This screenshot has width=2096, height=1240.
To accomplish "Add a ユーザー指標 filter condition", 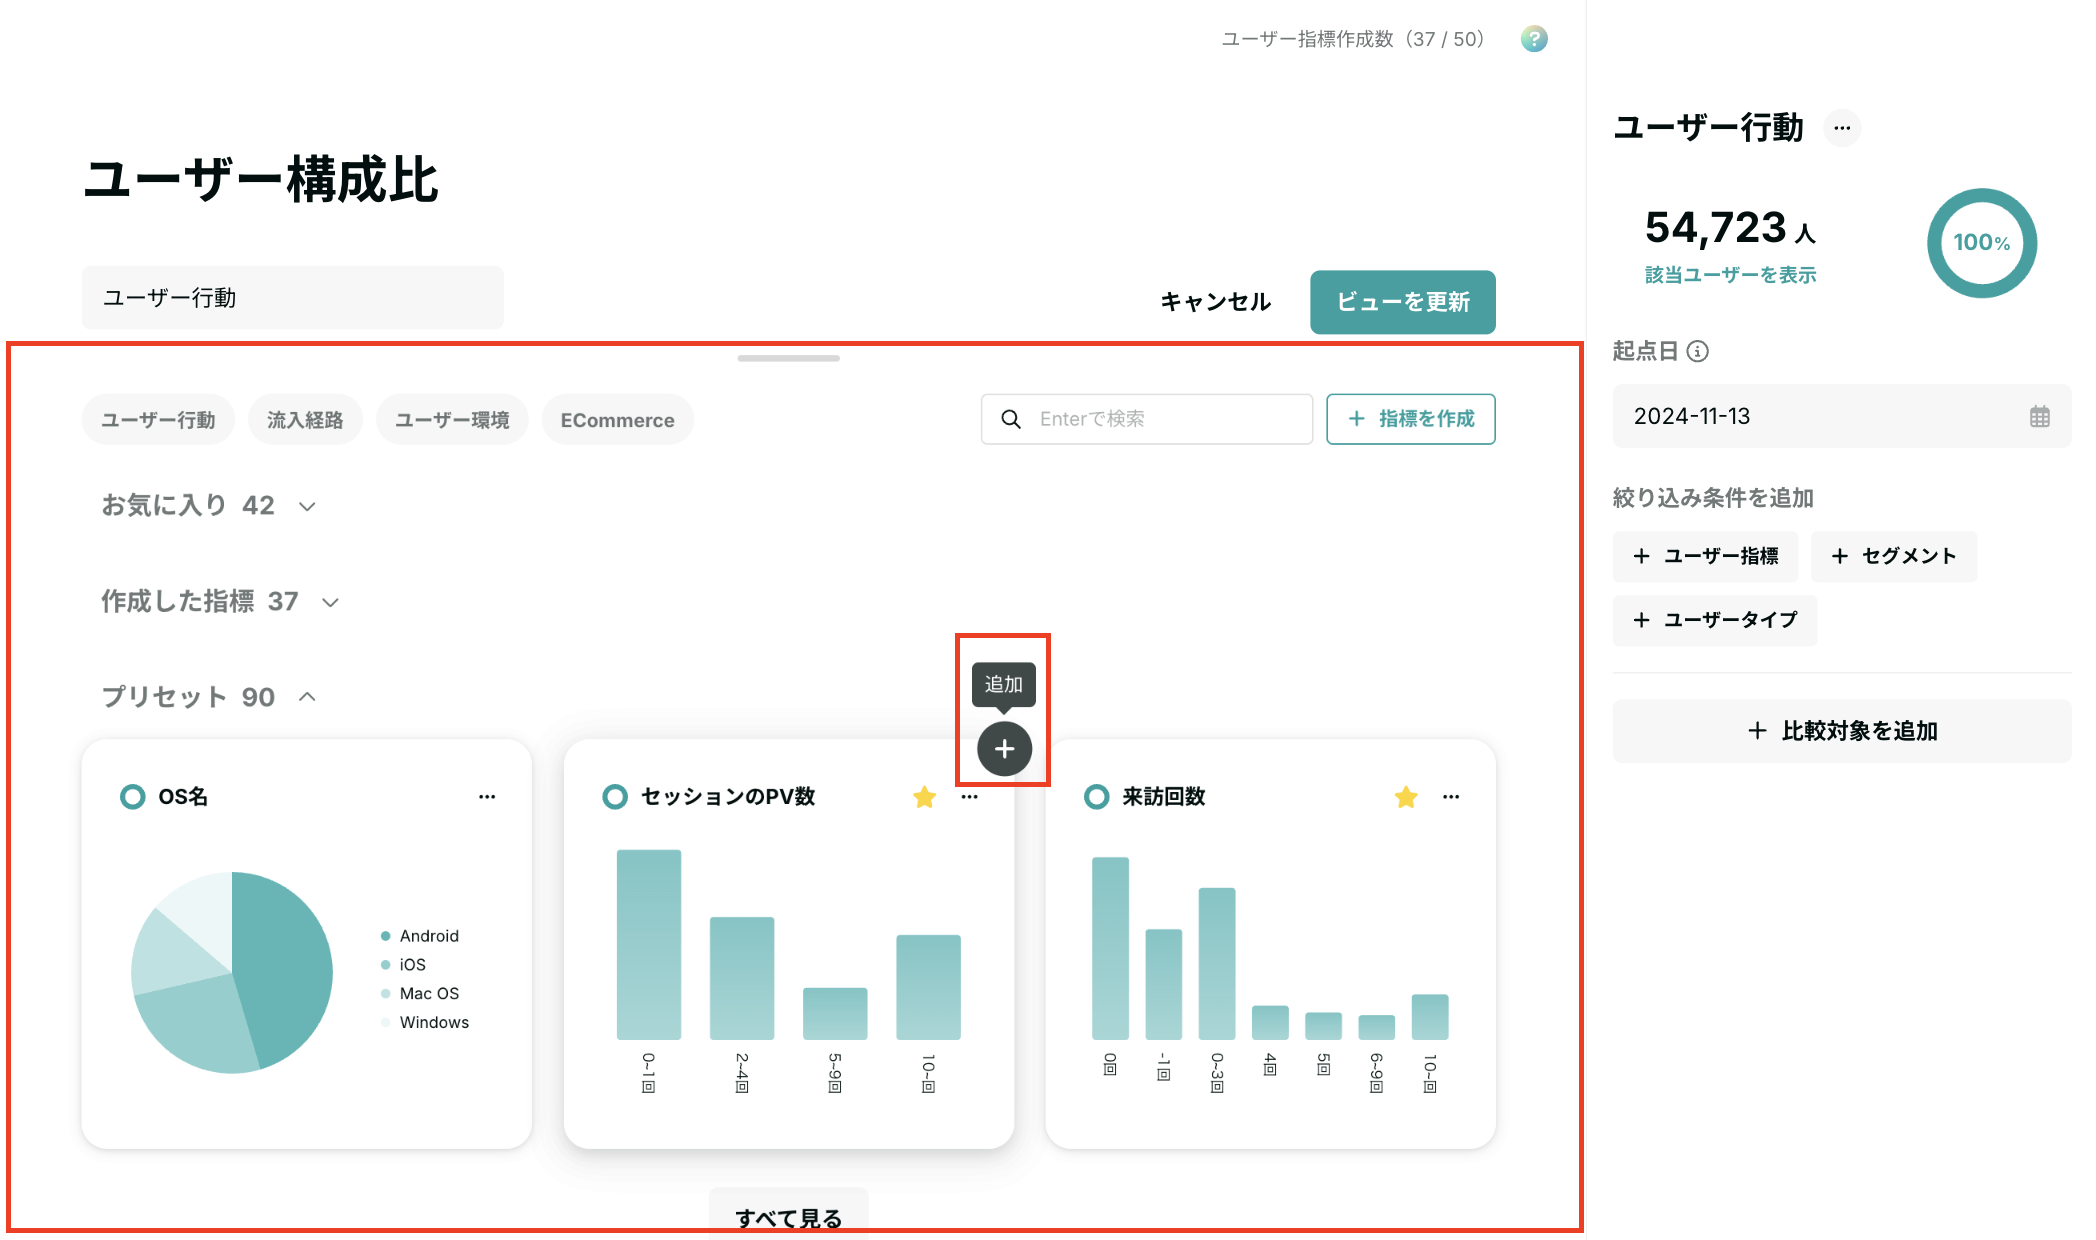I will coord(1705,556).
